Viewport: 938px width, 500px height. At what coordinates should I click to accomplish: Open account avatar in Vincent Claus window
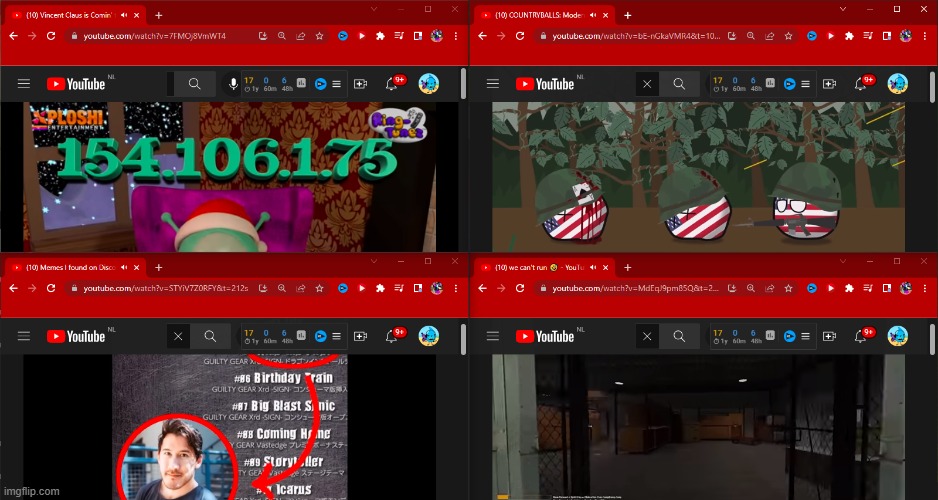click(429, 84)
